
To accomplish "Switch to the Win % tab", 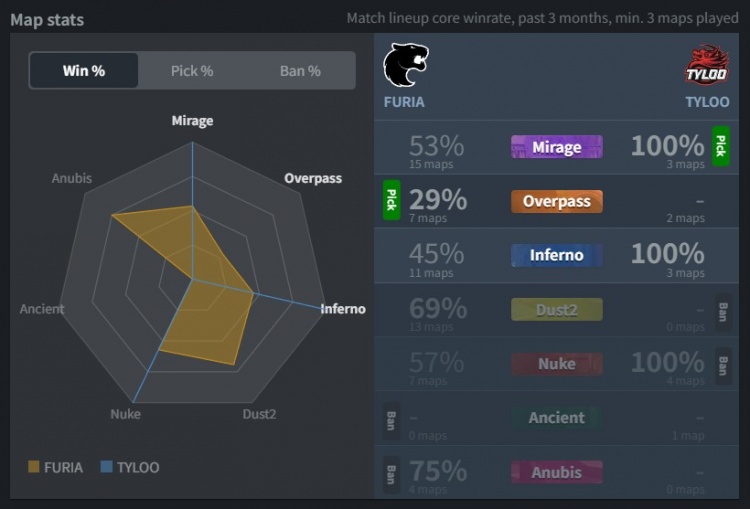I will coord(84,71).
